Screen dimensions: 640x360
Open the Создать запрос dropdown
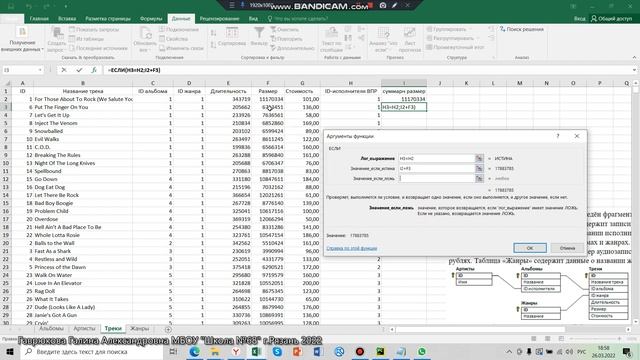point(57,40)
